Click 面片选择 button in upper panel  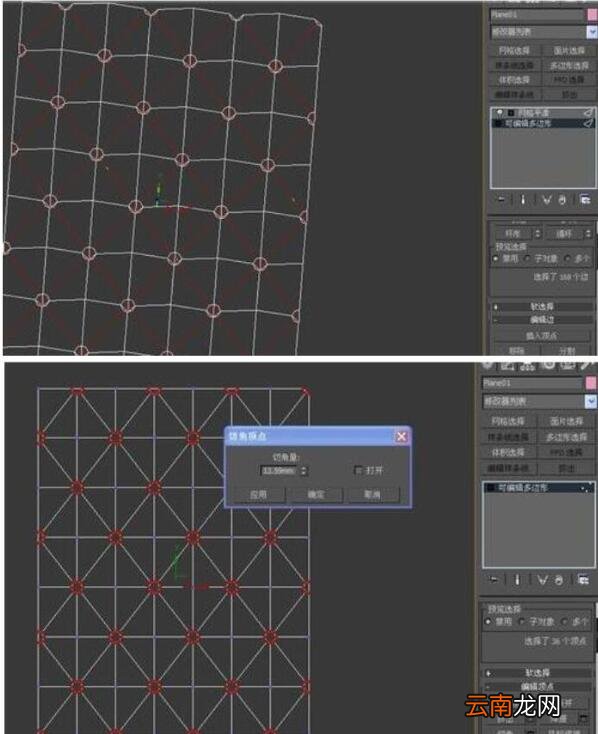click(569, 51)
